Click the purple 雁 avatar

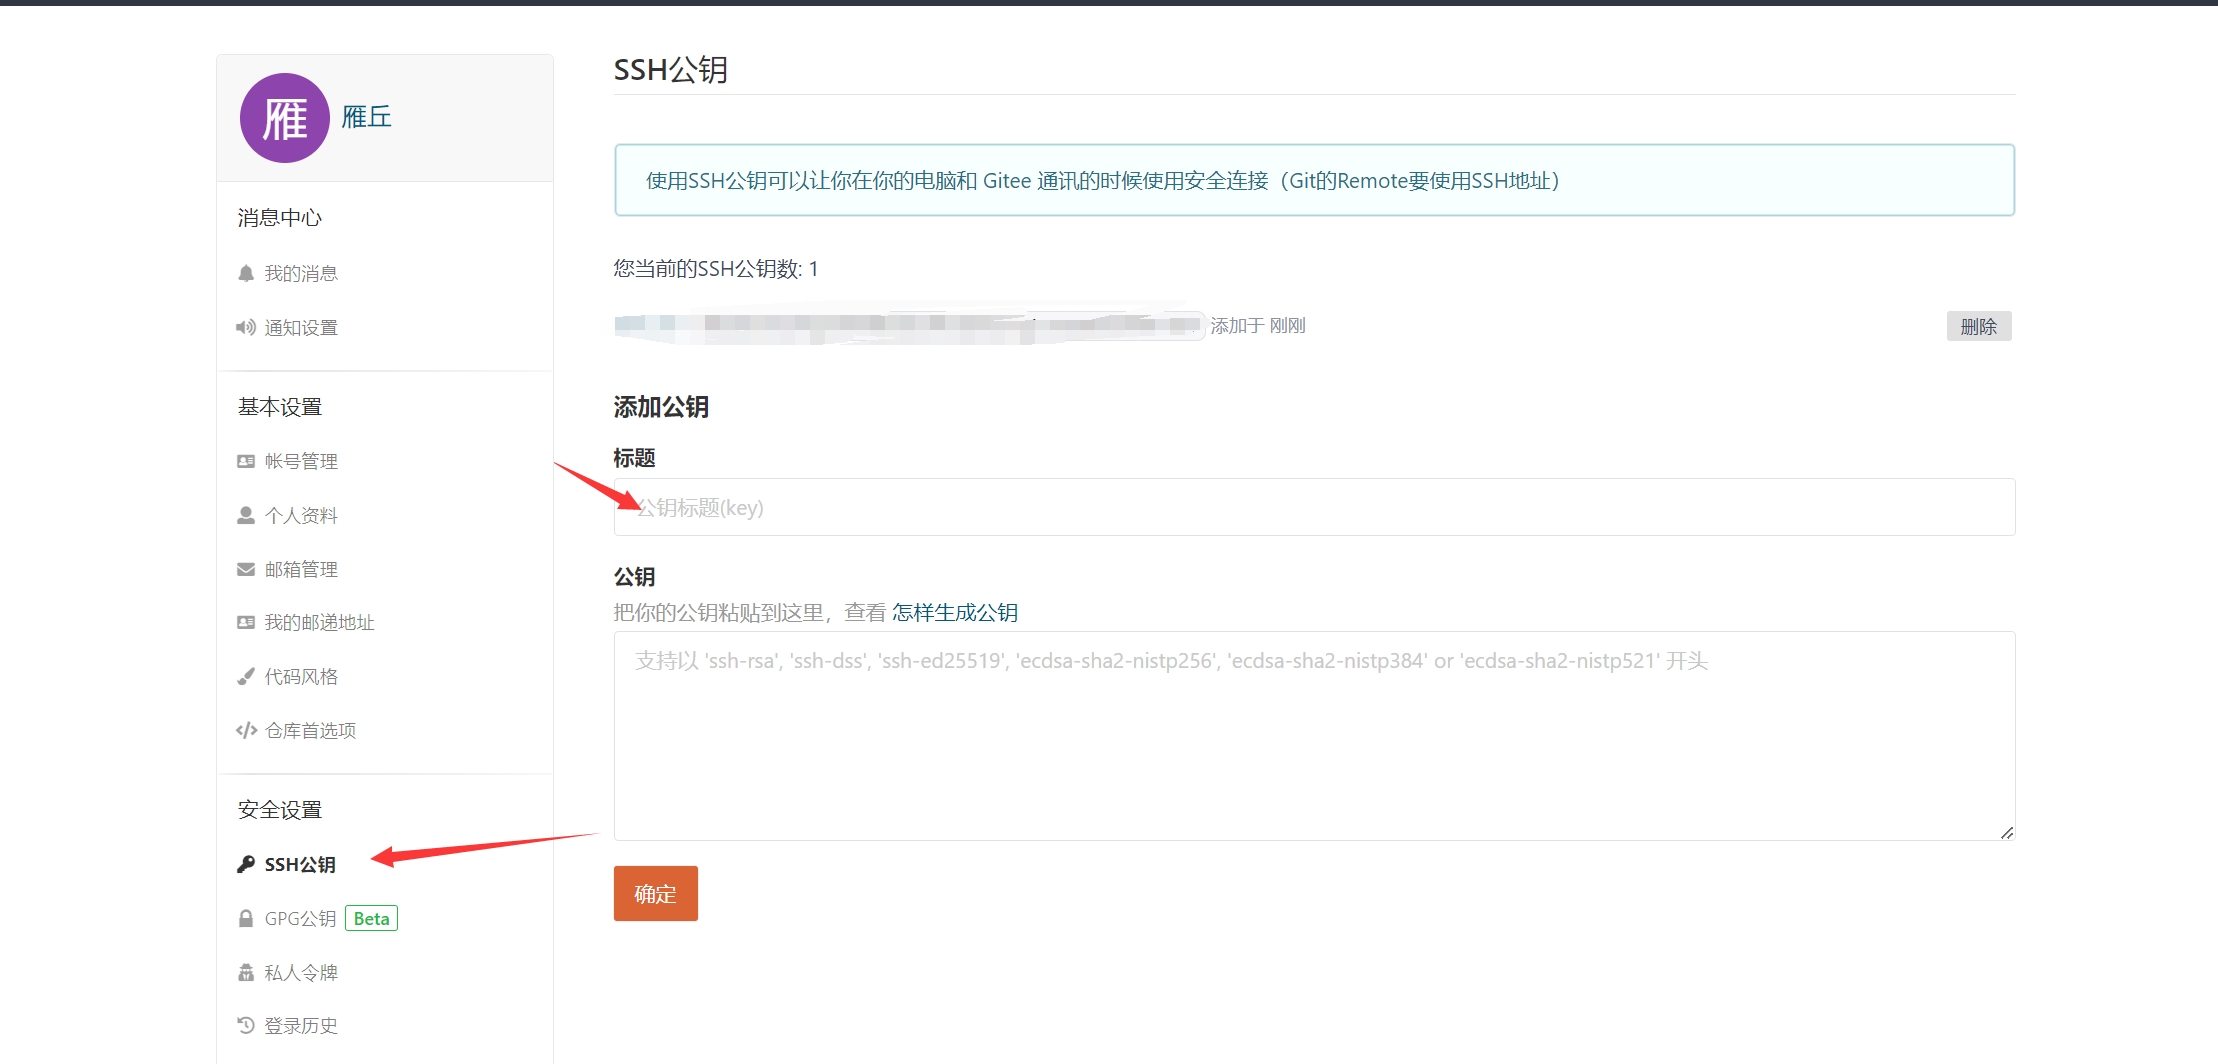click(285, 118)
